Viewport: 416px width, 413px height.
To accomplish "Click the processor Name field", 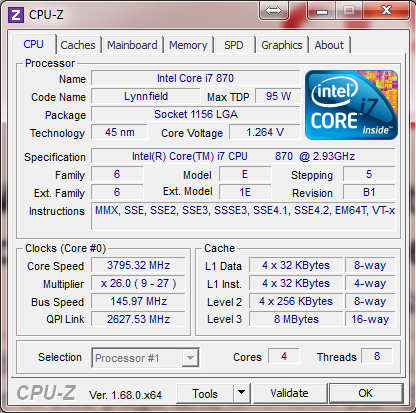I will (196, 78).
